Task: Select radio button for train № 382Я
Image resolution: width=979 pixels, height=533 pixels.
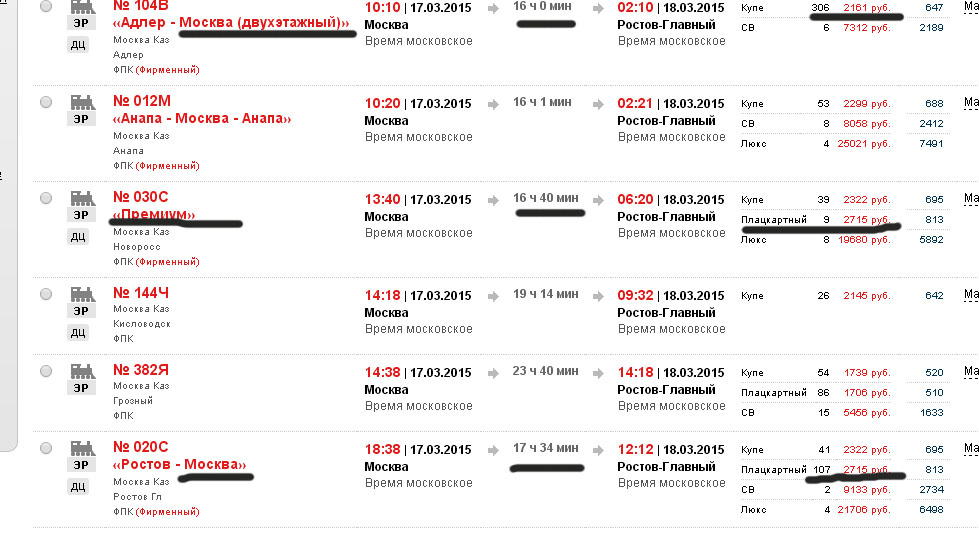Action: [x=46, y=371]
